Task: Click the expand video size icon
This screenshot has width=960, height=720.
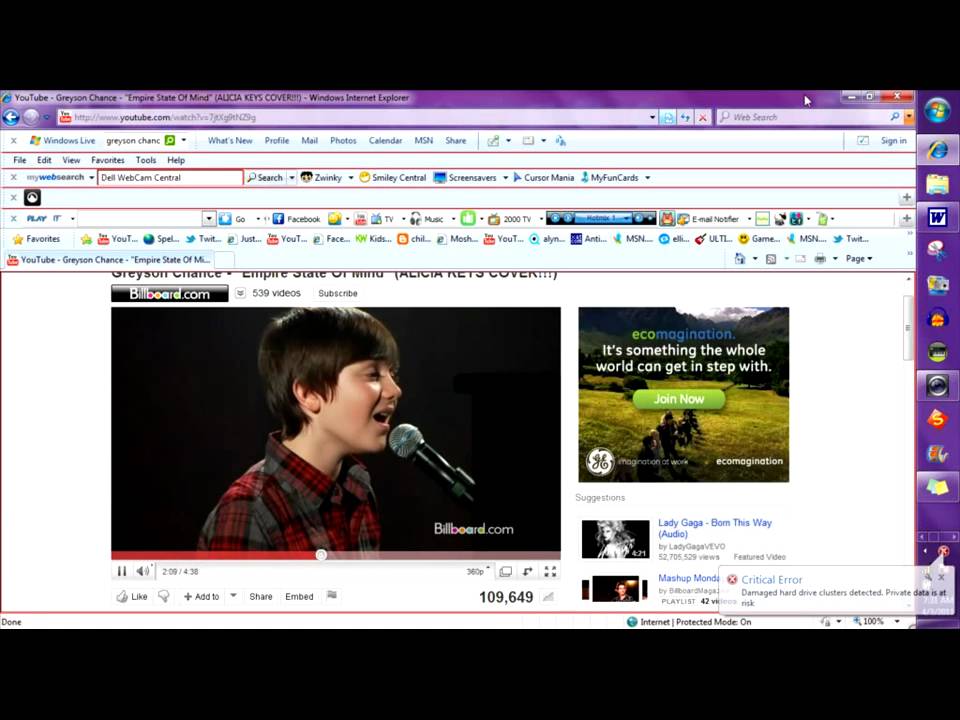Action: coord(528,571)
